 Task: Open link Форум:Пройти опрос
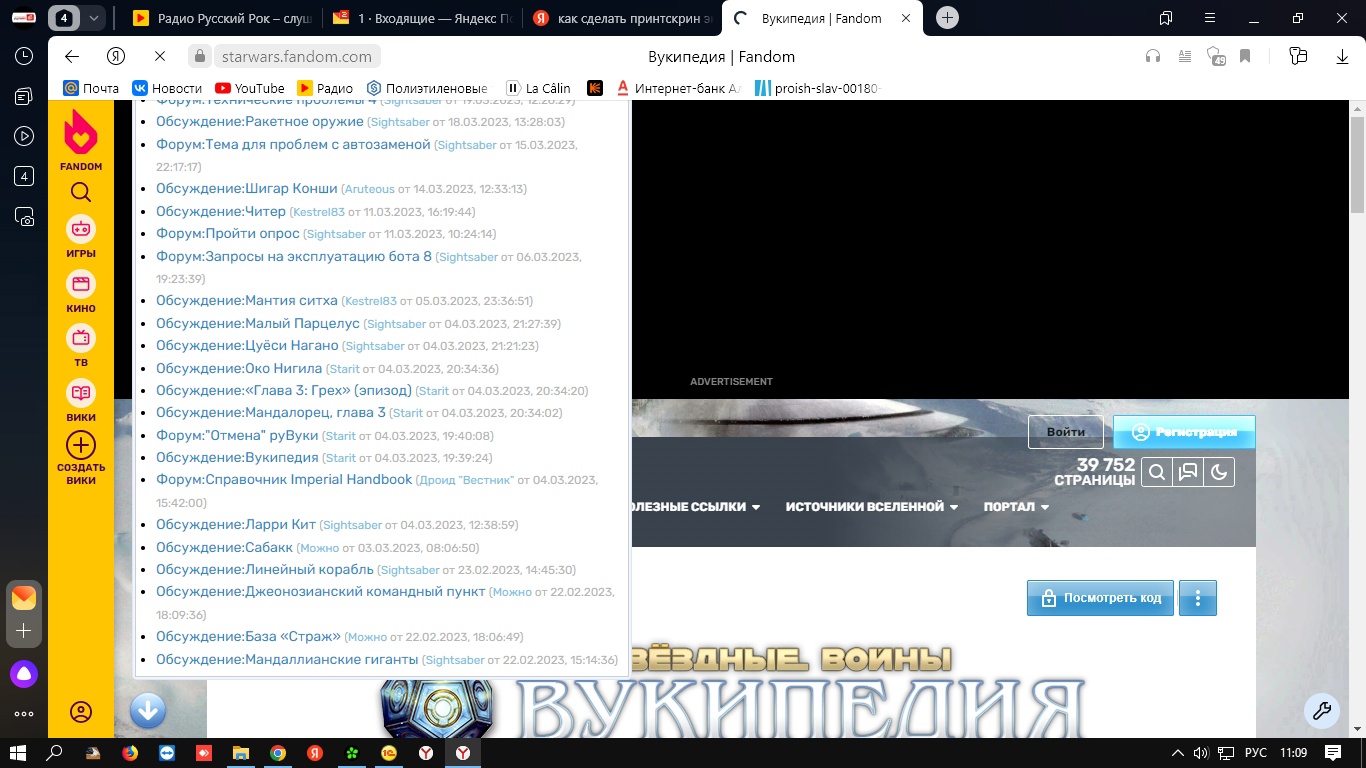coord(228,233)
